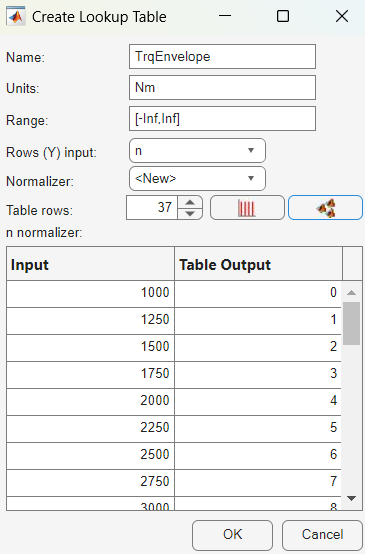
Task: Select the Table Output cell with value 4
Action: tap(258, 401)
